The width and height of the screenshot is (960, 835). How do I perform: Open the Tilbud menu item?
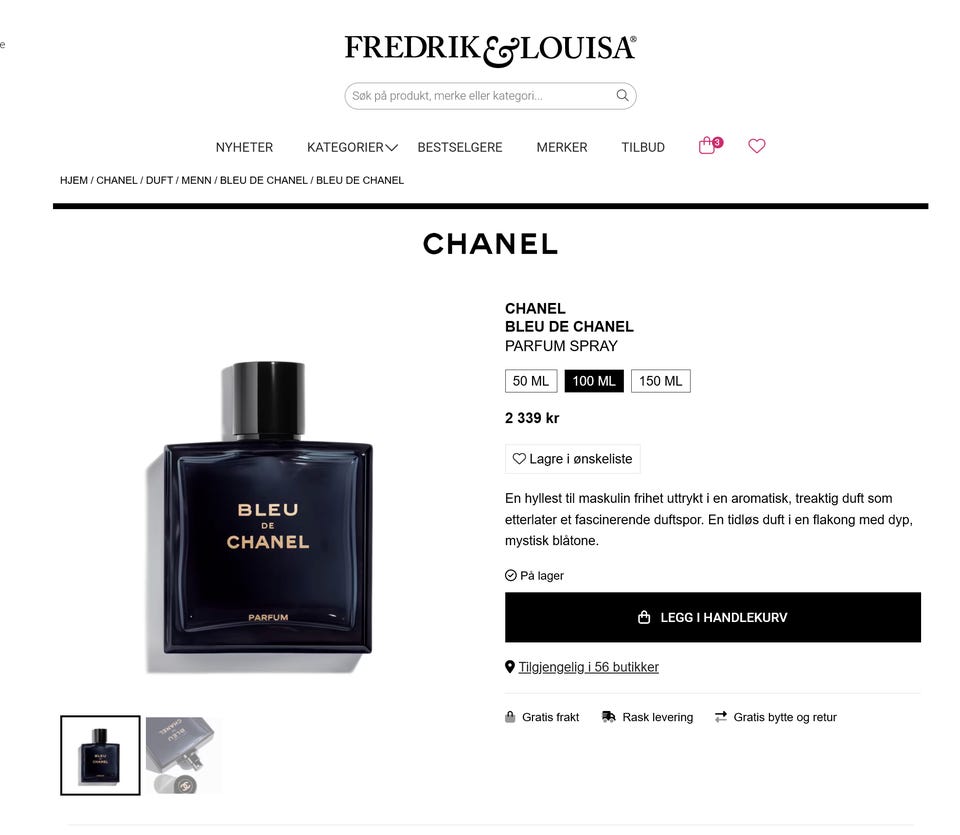643,148
